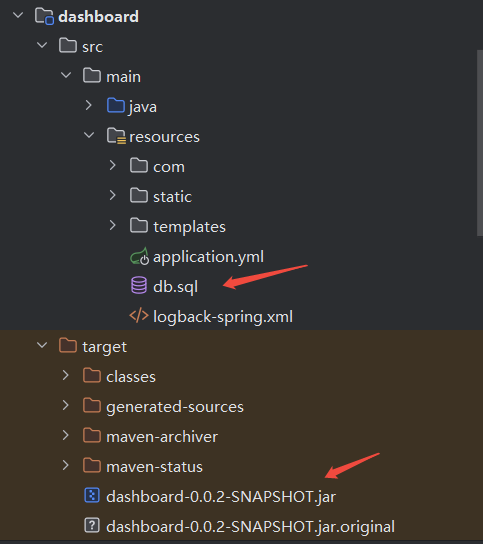
Task: Click the target folder icon
Action: click(x=68, y=346)
